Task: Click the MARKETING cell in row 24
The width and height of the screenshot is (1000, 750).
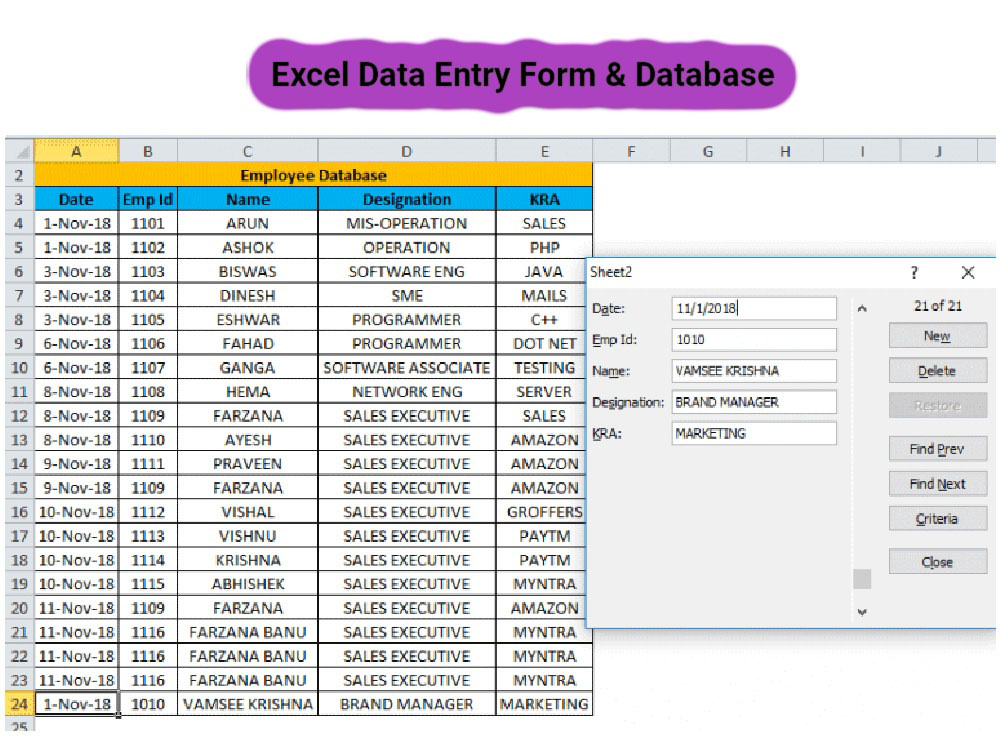Action: 544,704
